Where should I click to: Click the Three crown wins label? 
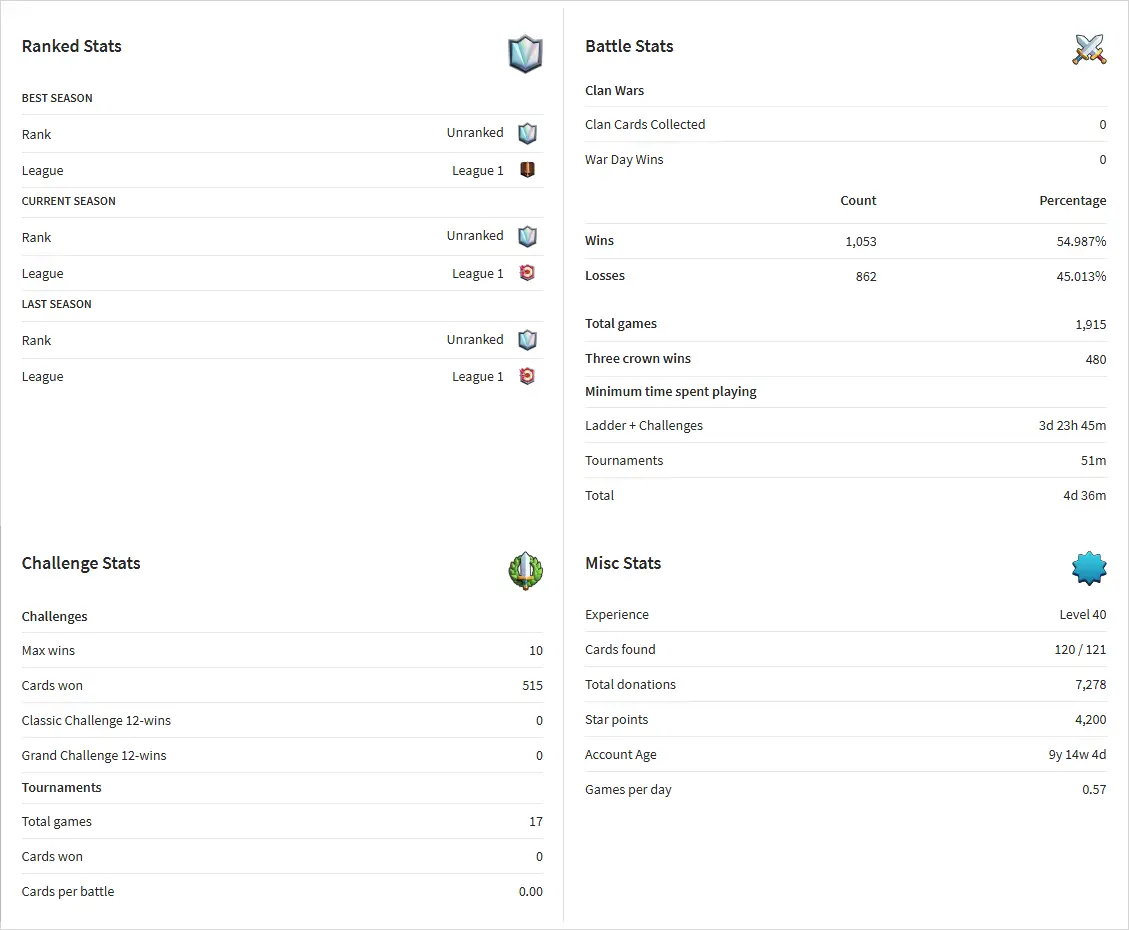pos(638,358)
